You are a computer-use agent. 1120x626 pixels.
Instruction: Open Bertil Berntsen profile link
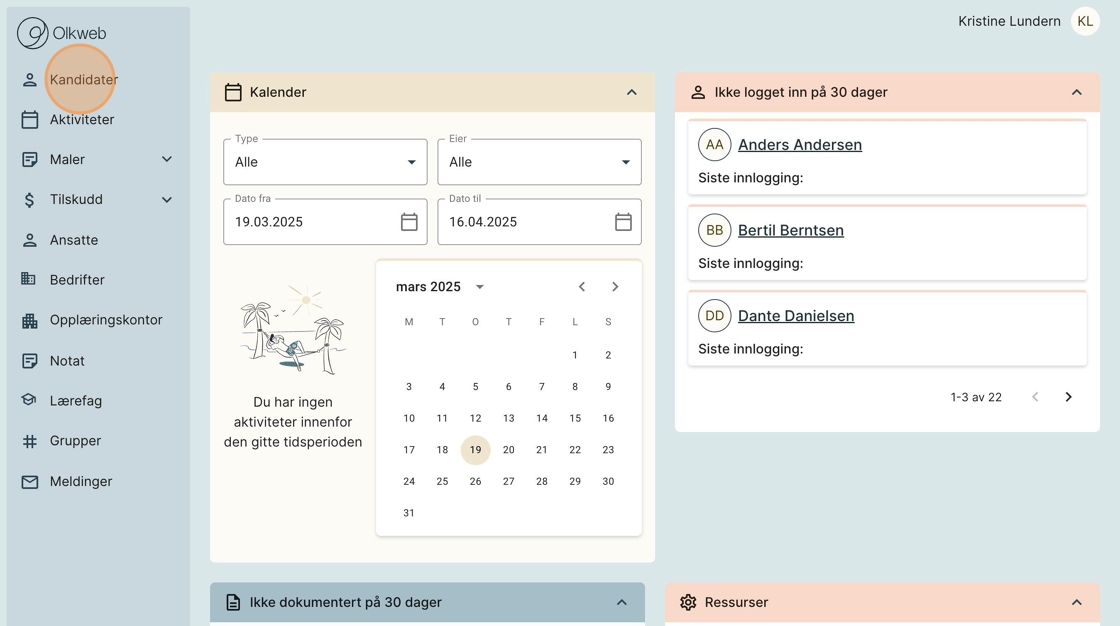click(791, 230)
